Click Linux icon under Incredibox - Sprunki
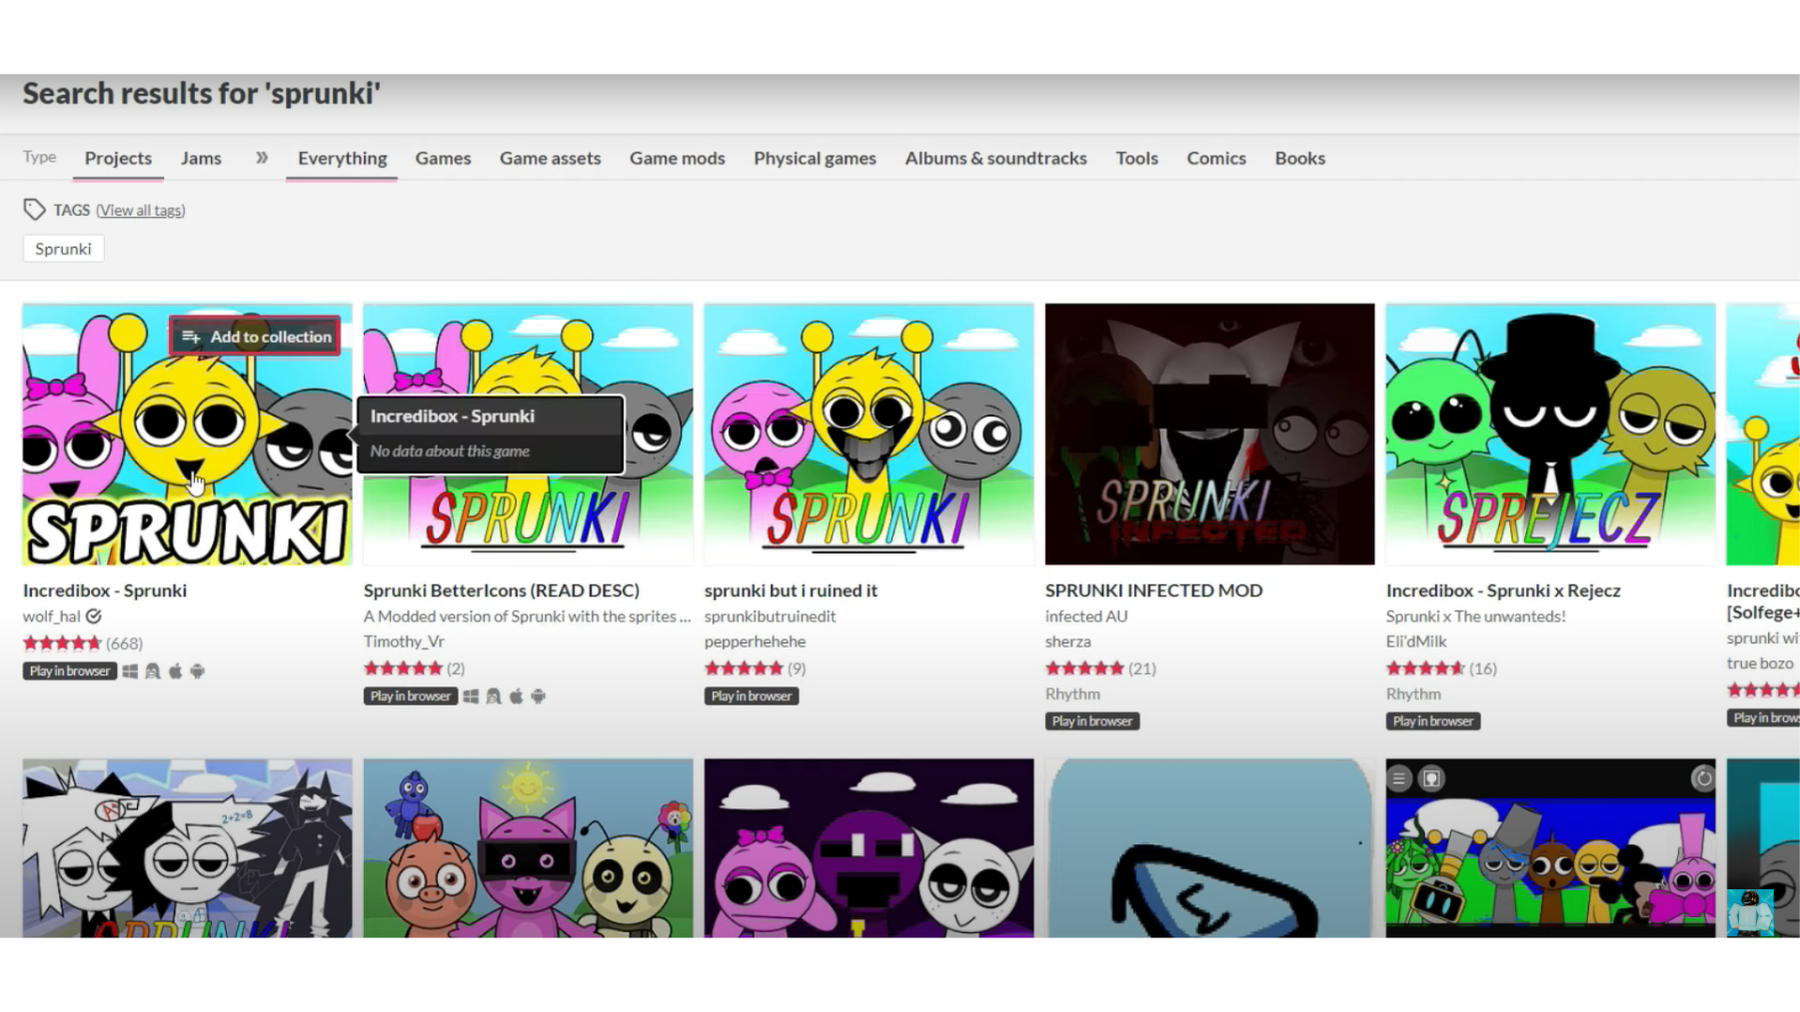 point(152,671)
